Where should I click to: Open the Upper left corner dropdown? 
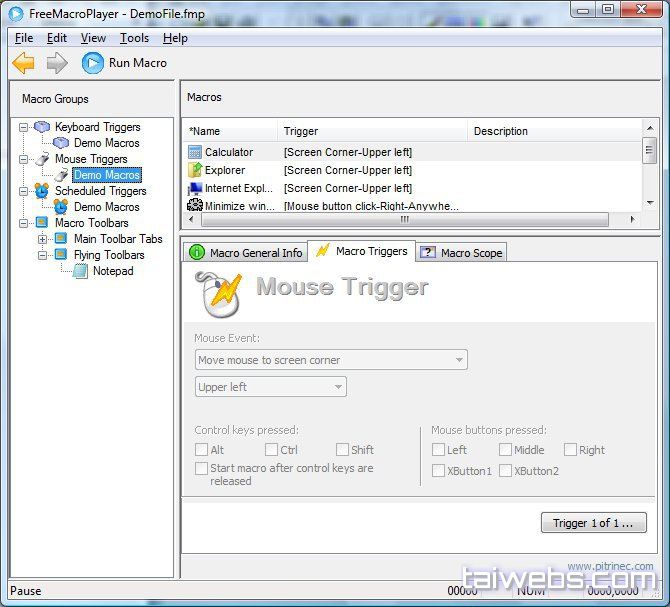point(270,387)
